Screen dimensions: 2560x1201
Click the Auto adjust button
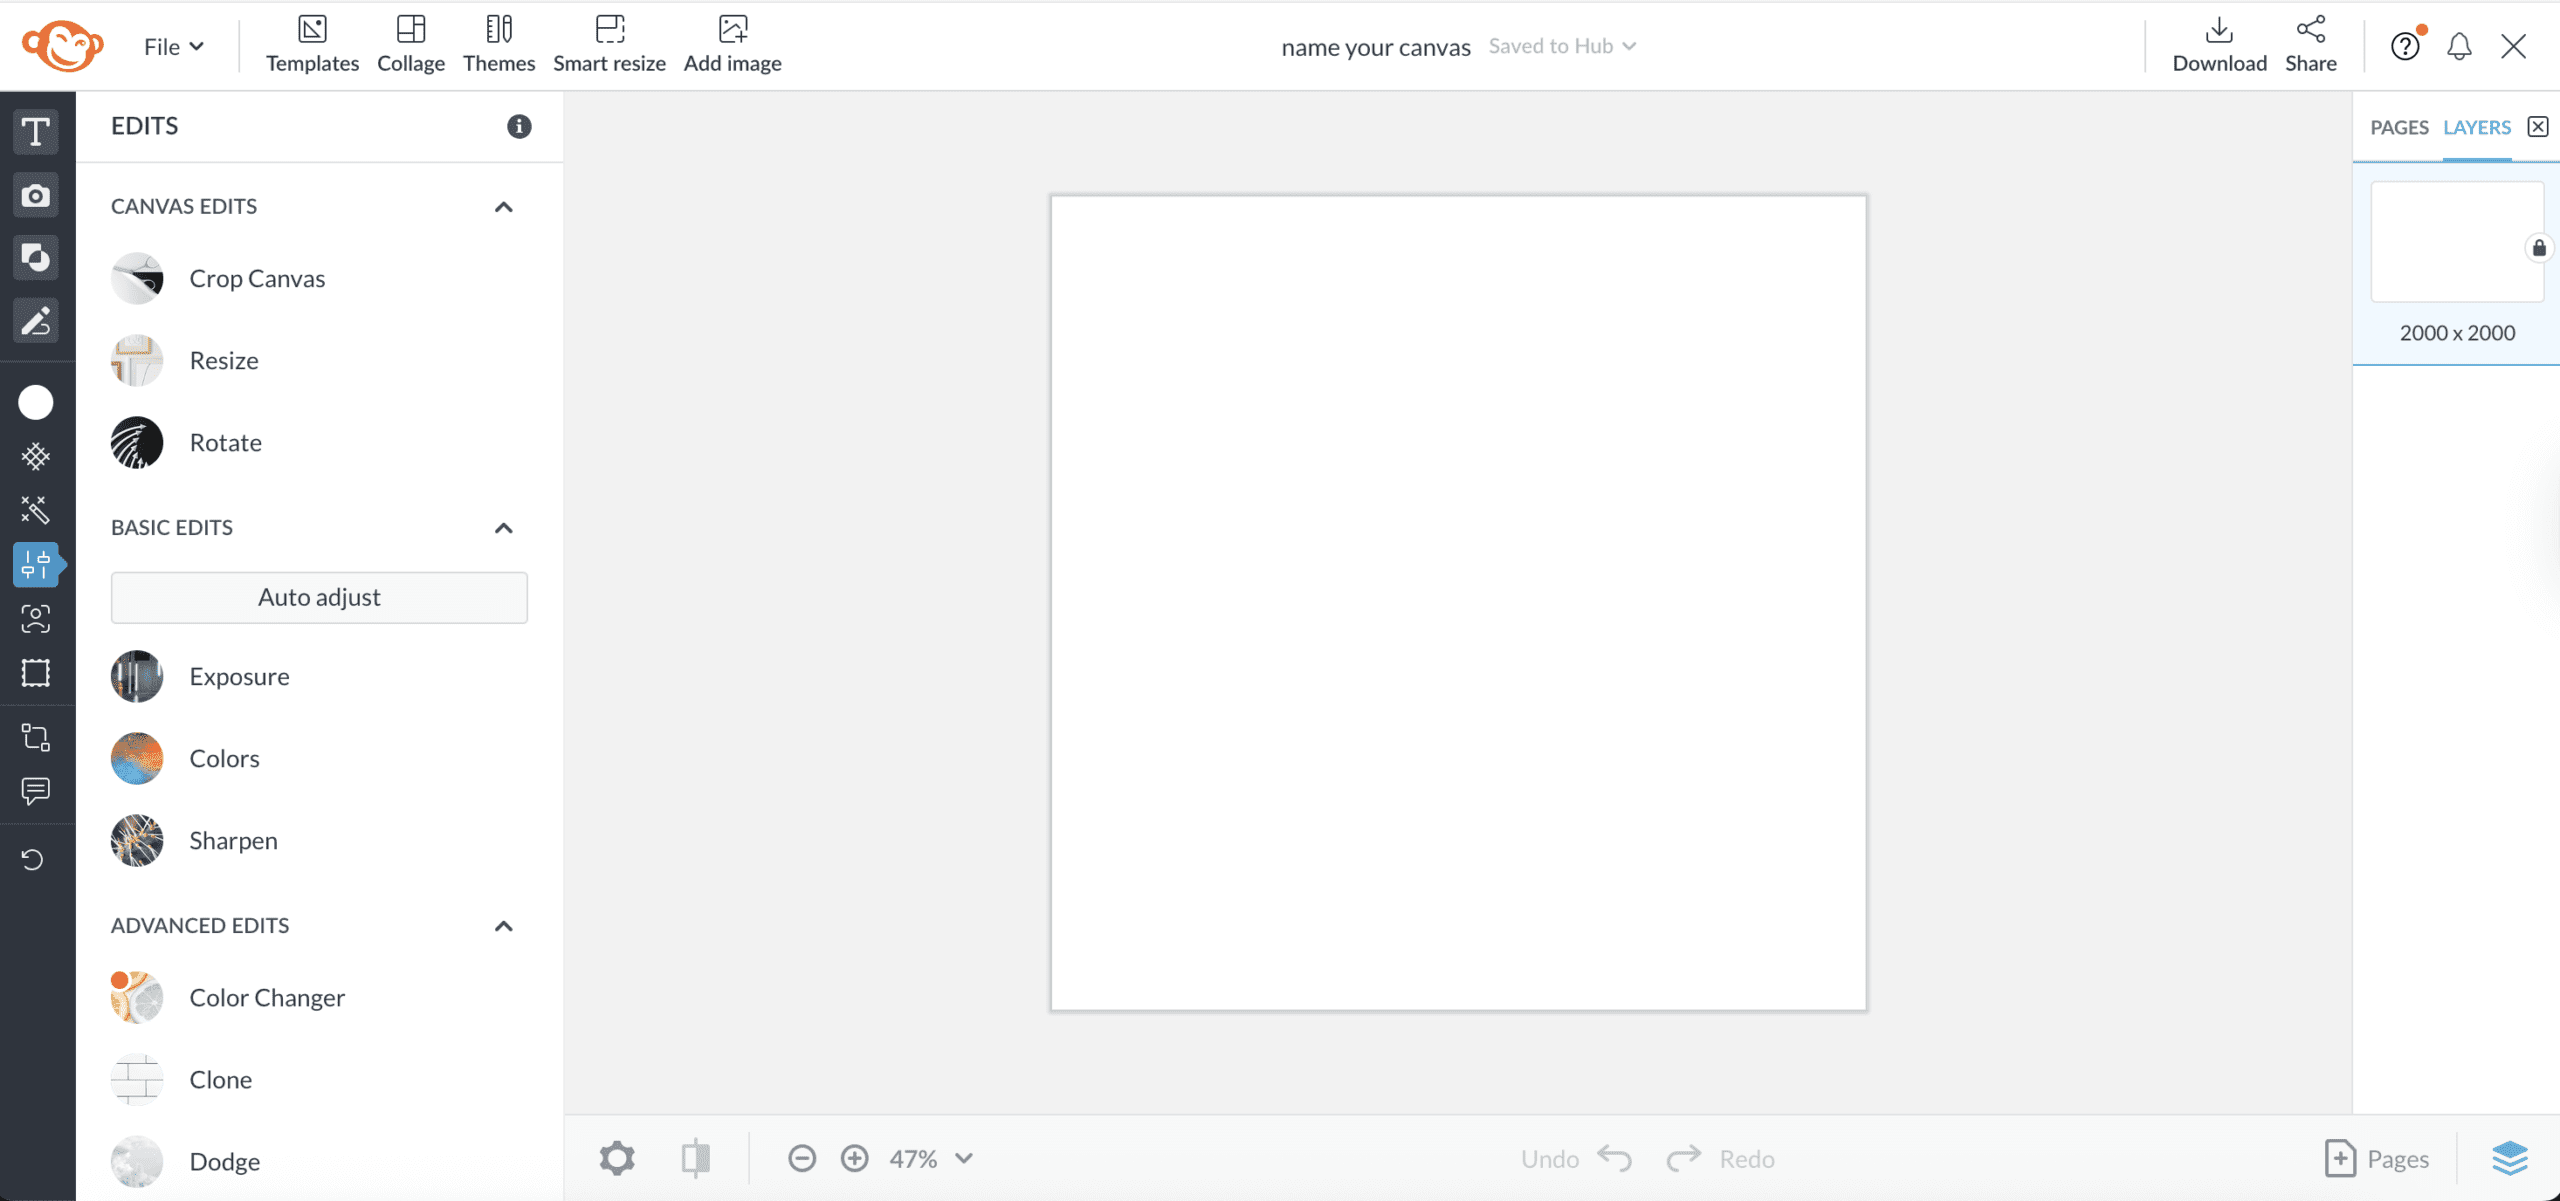(x=319, y=597)
